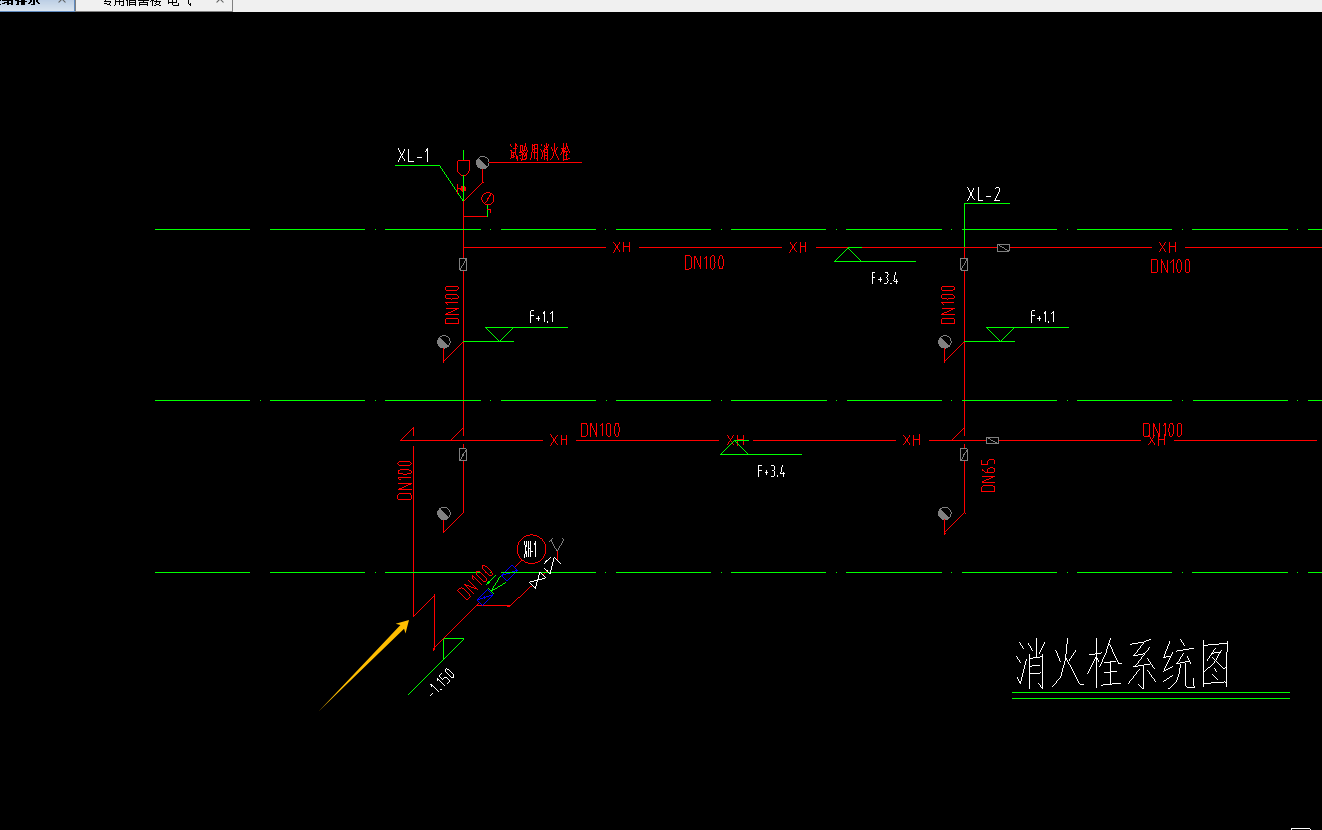Screen dimensions: 1322x830
Task: Select the F+3.4 label nearest XL-2
Action: [x=885, y=279]
